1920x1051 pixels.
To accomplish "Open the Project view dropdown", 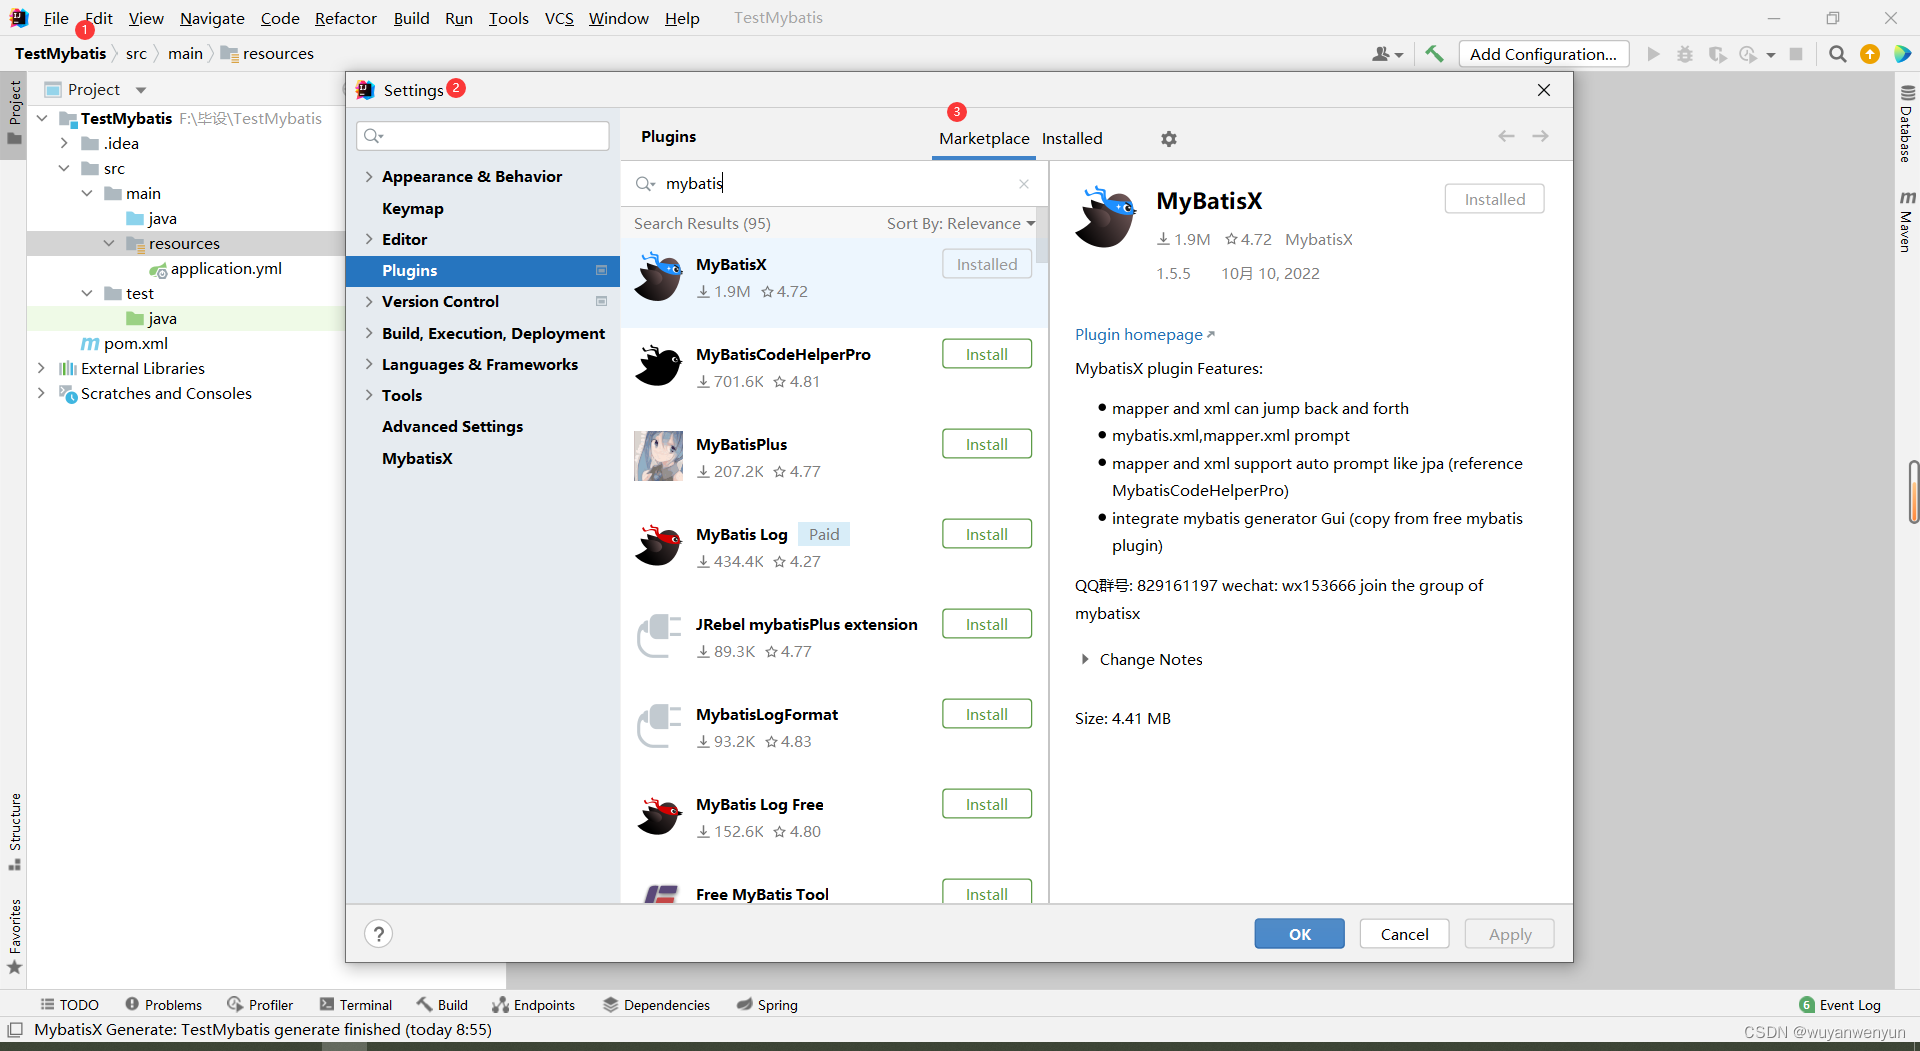I will [x=140, y=90].
